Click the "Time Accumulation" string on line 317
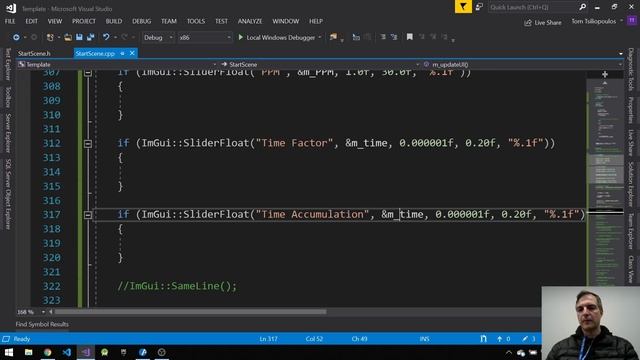Viewport: 640px width, 360px height. pyautogui.click(x=312, y=214)
